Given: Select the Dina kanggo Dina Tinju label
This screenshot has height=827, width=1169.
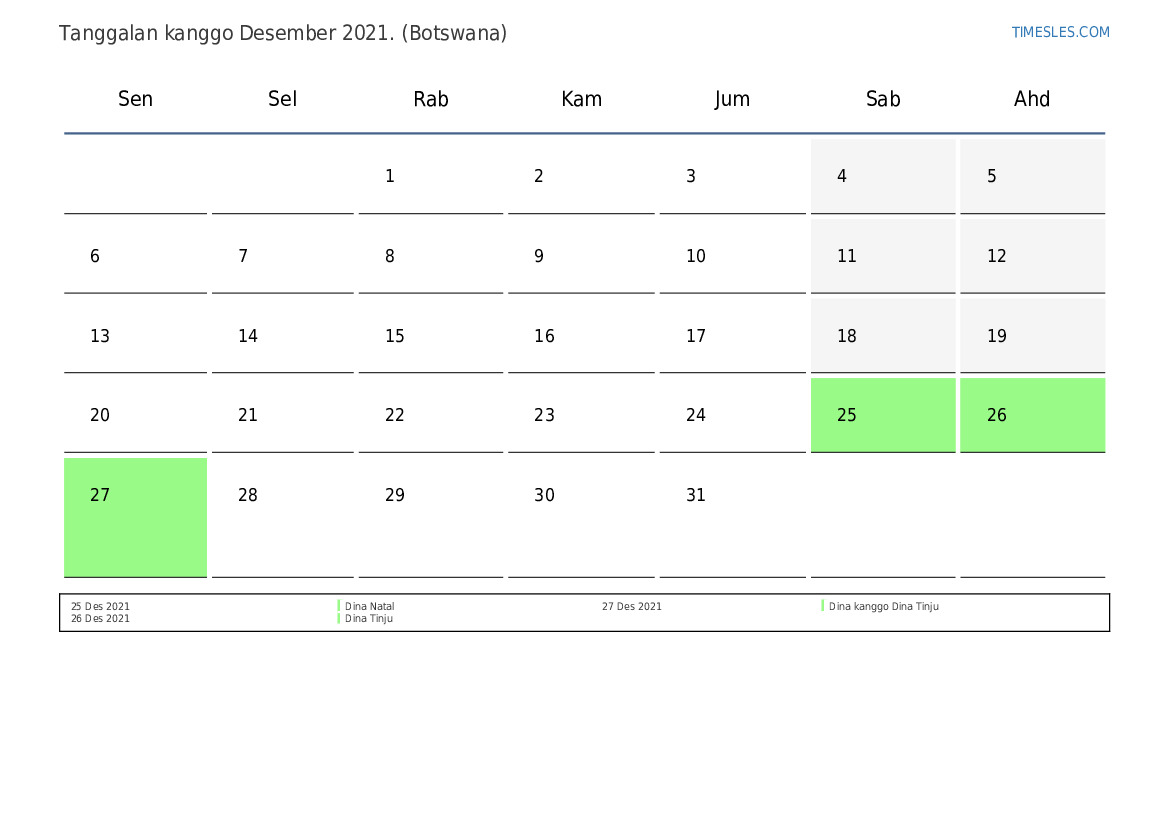Looking at the screenshot, I should tap(883, 606).
